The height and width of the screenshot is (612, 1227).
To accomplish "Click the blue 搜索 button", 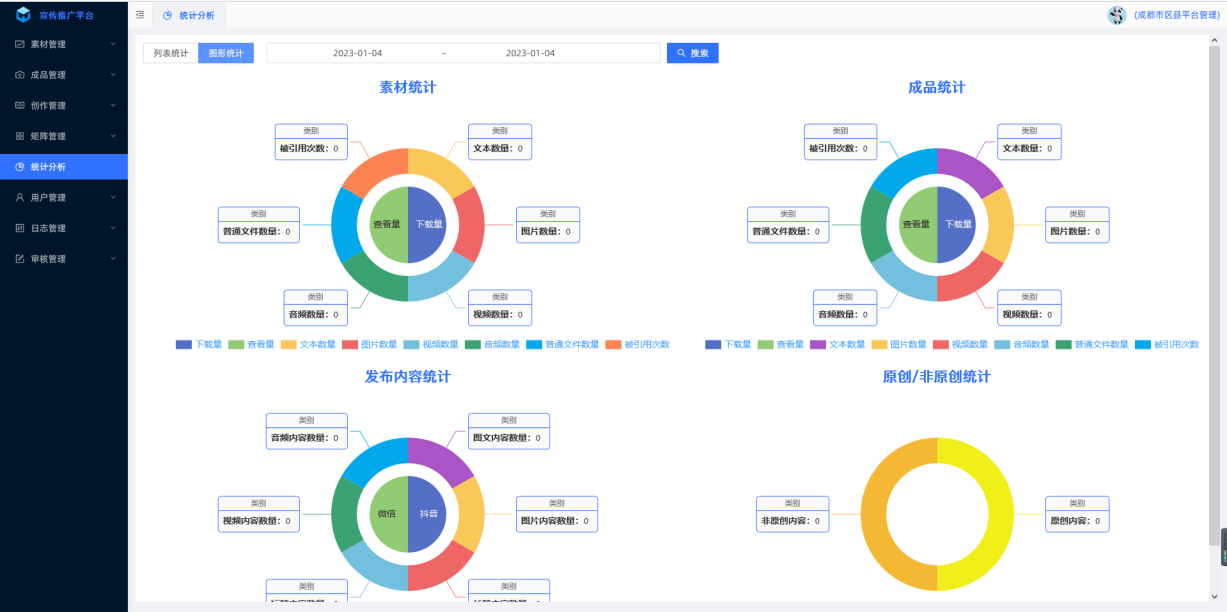I will (x=692, y=53).
